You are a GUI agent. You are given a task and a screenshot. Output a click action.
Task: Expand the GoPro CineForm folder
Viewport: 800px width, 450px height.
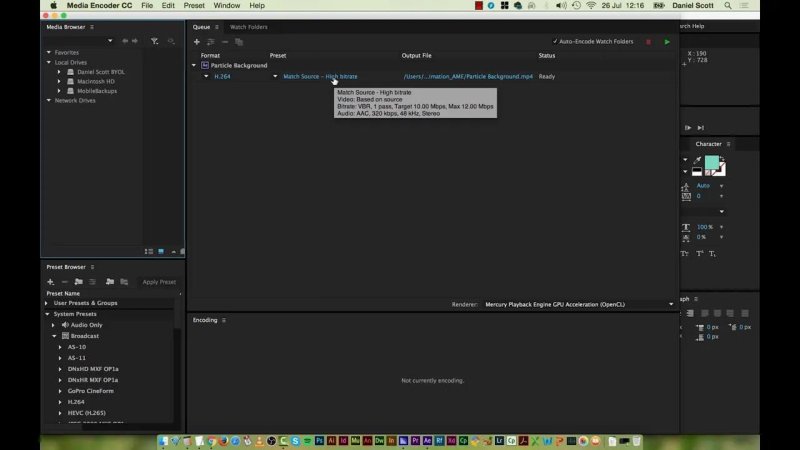(x=60, y=391)
